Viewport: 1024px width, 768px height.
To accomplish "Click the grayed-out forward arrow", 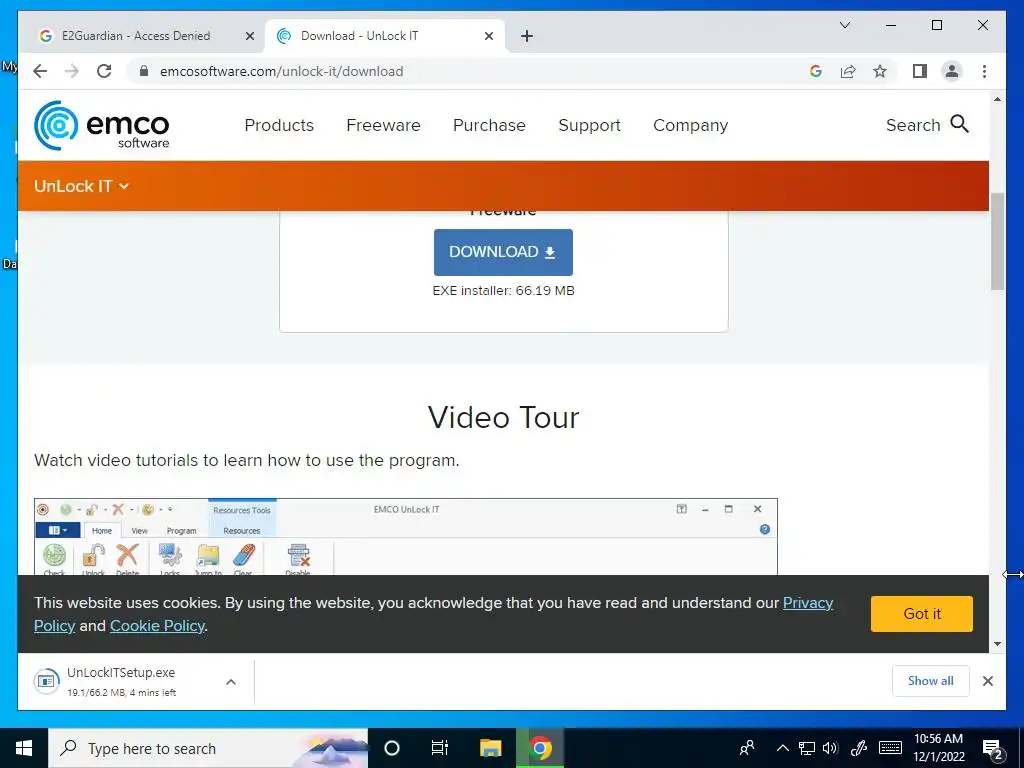I will (72, 71).
